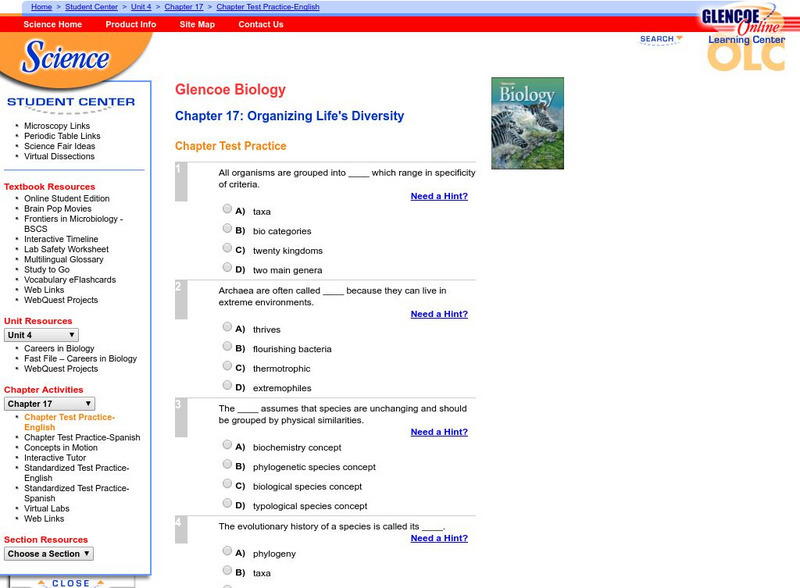Open Interactive Tutor

(x=55, y=458)
